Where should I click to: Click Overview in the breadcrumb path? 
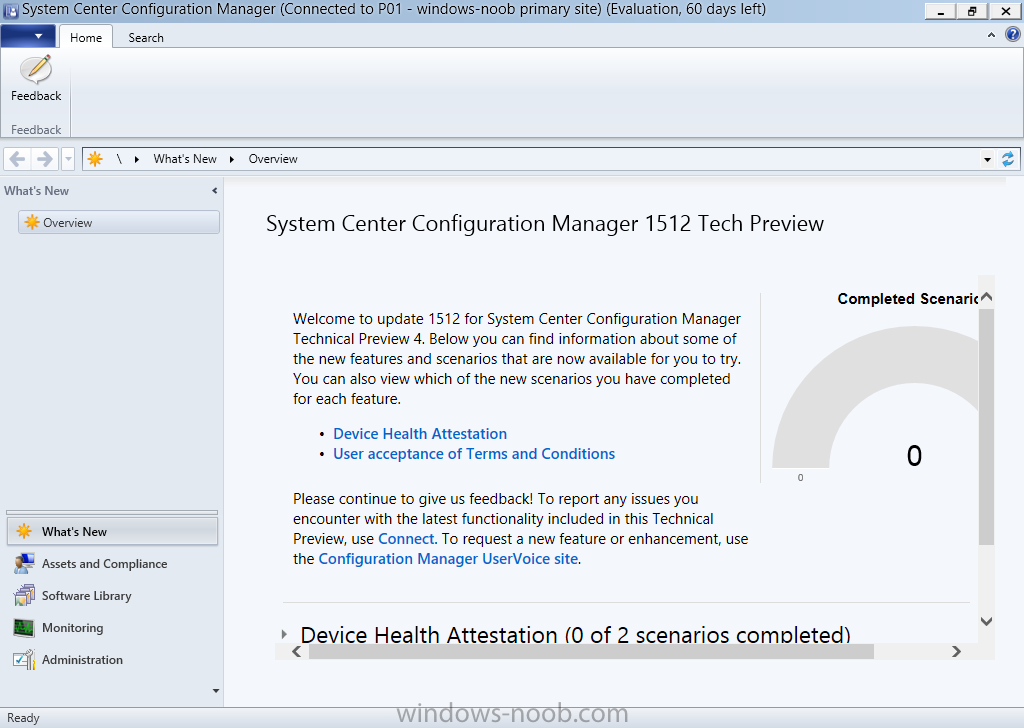[273, 159]
